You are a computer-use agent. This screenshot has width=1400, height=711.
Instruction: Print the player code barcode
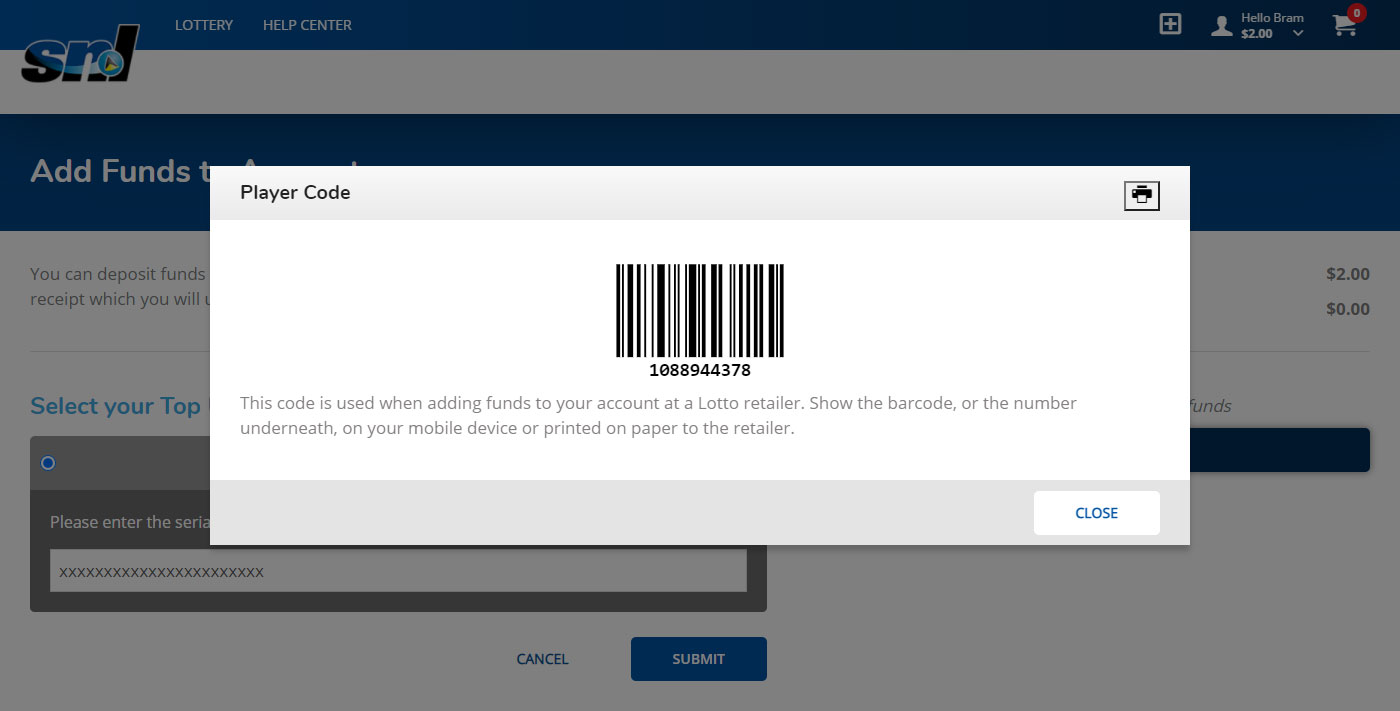click(x=1141, y=195)
